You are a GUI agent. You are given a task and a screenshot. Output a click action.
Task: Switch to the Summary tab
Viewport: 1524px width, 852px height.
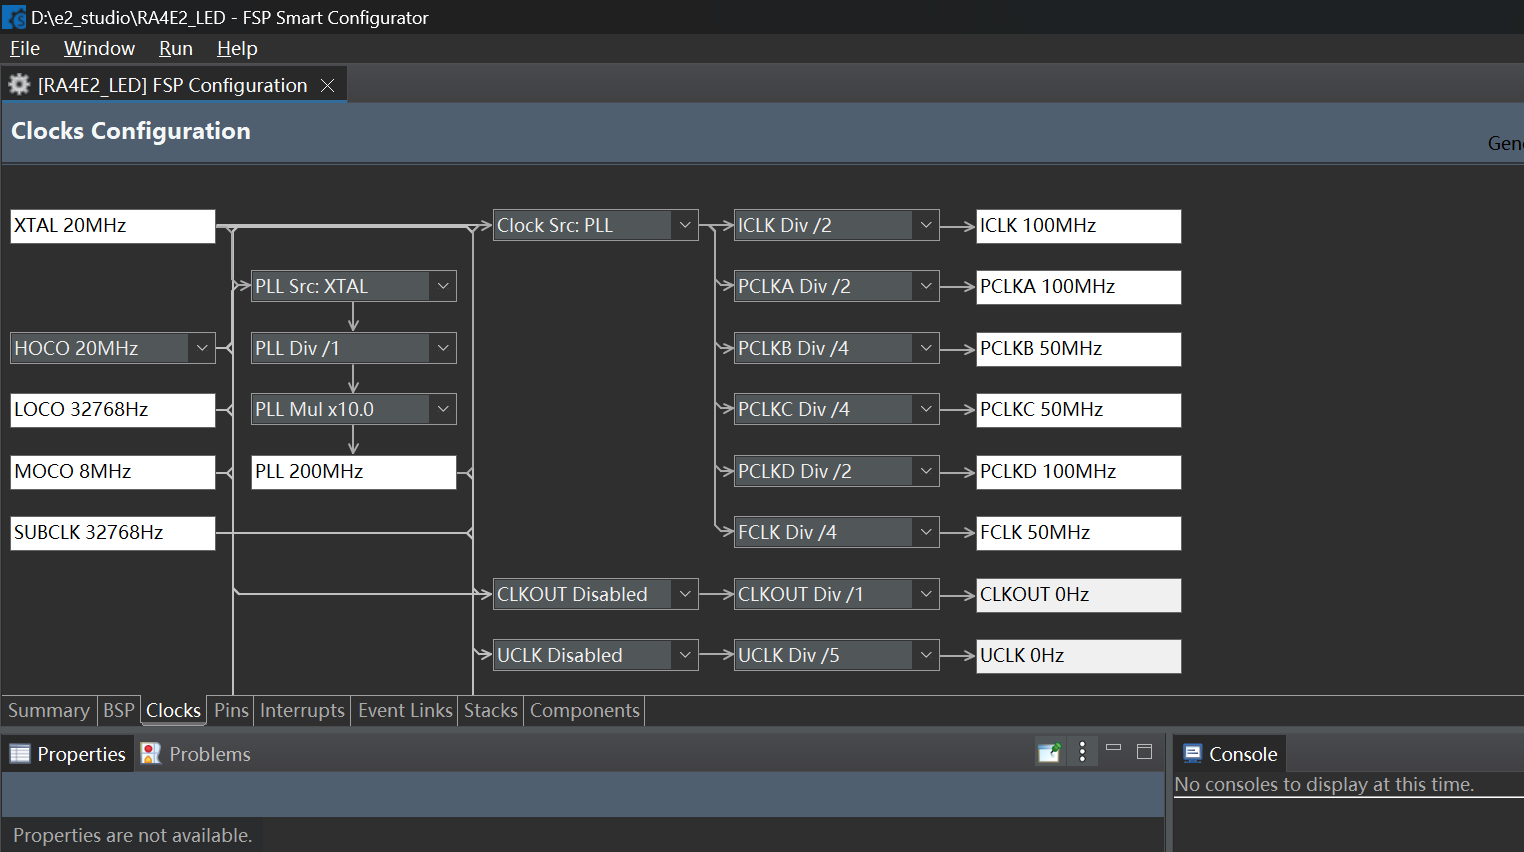coord(49,711)
